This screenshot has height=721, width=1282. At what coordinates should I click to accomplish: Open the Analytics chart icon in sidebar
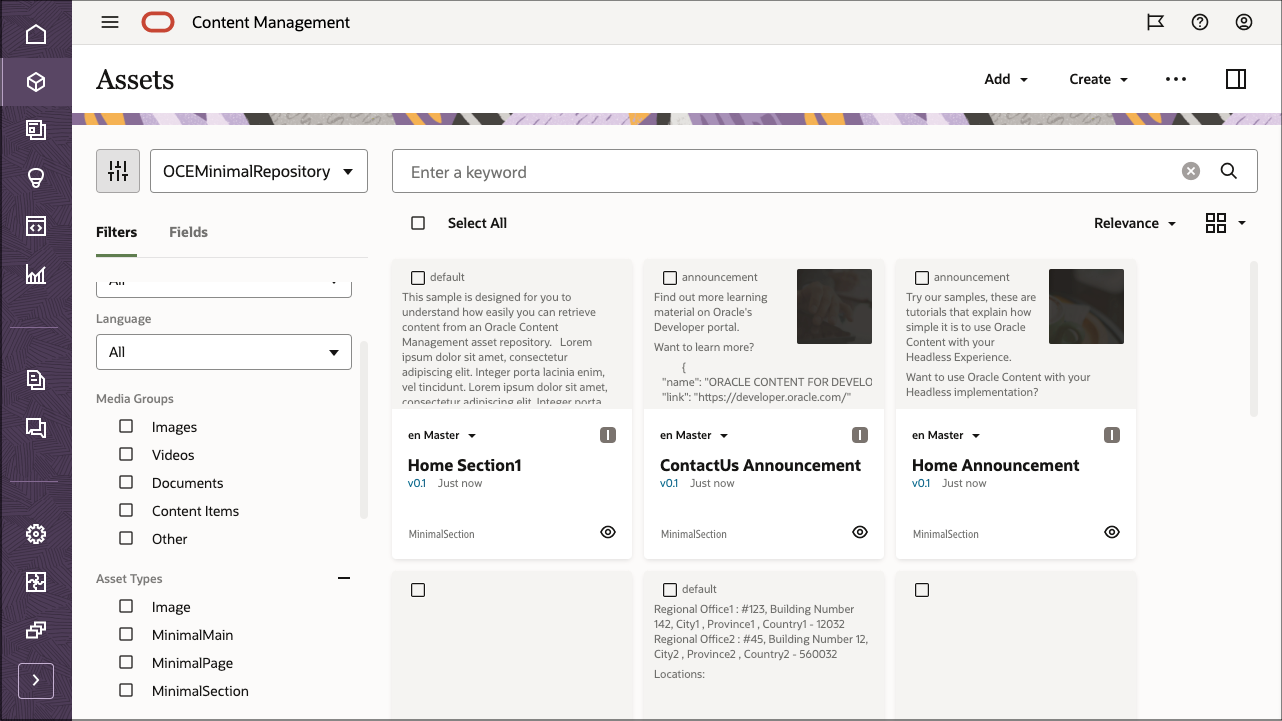pos(36,275)
